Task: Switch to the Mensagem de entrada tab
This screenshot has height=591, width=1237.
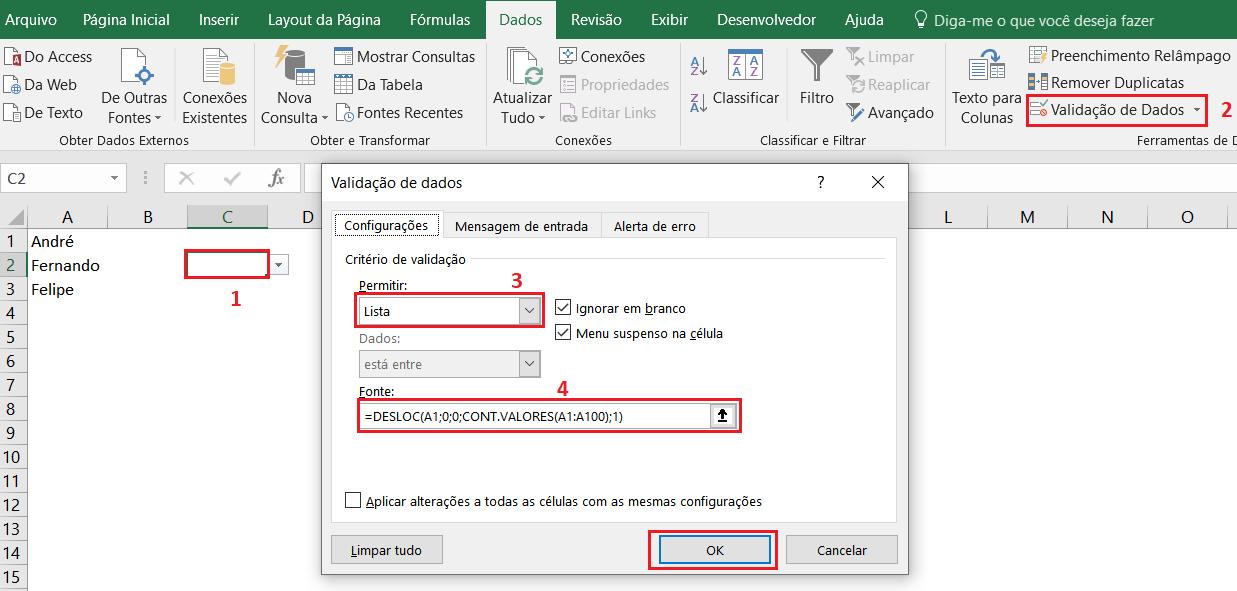Action: [x=521, y=226]
